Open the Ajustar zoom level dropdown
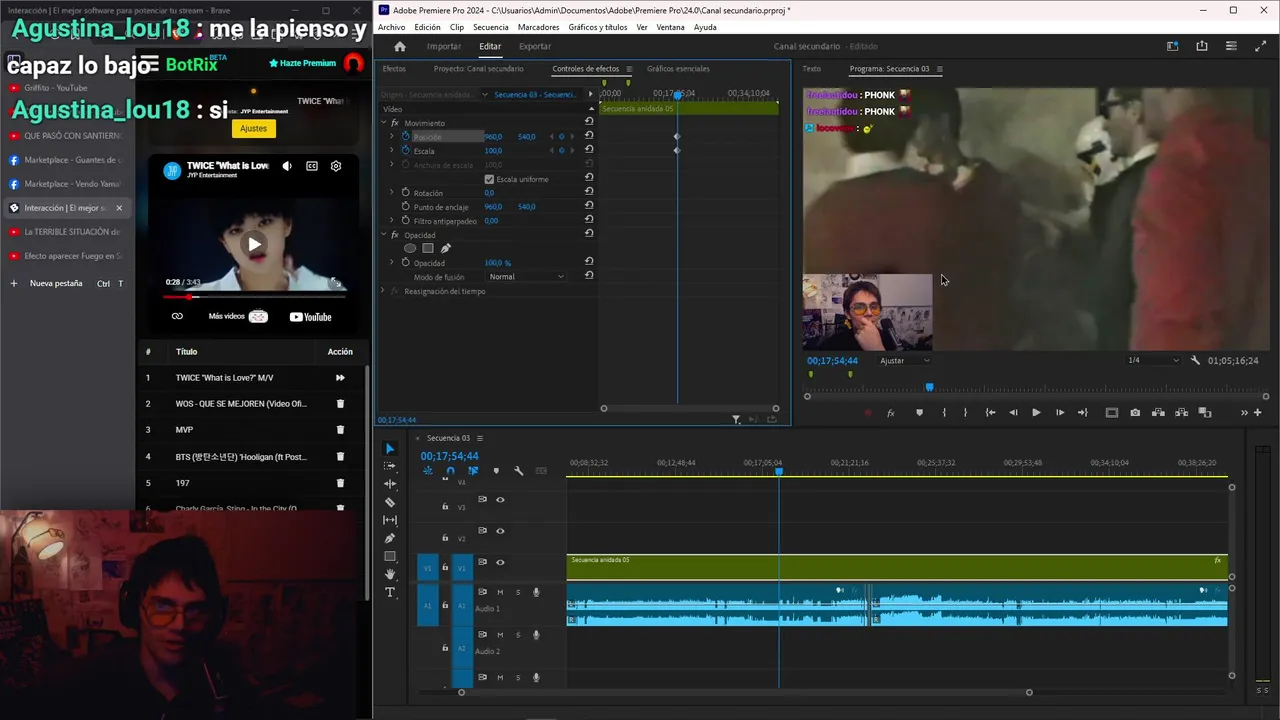1280x720 pixels. pos(904,360)
